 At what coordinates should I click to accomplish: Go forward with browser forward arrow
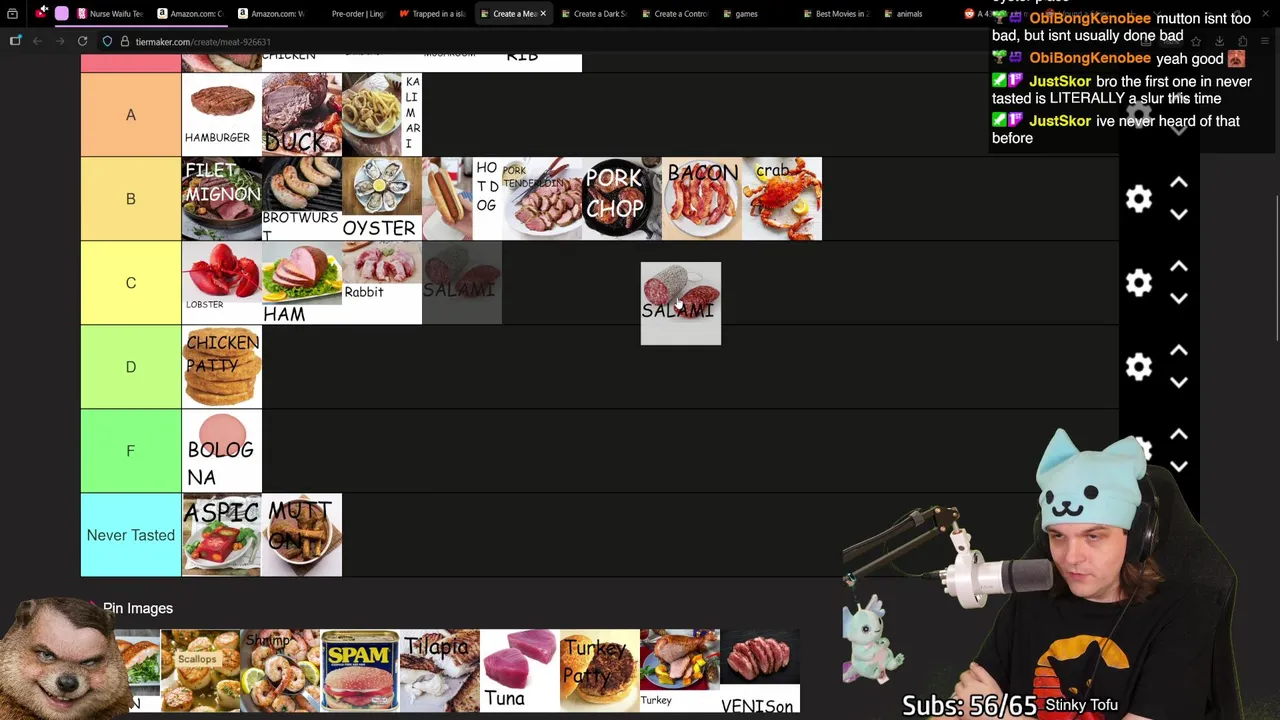click(x=59, y=41)
